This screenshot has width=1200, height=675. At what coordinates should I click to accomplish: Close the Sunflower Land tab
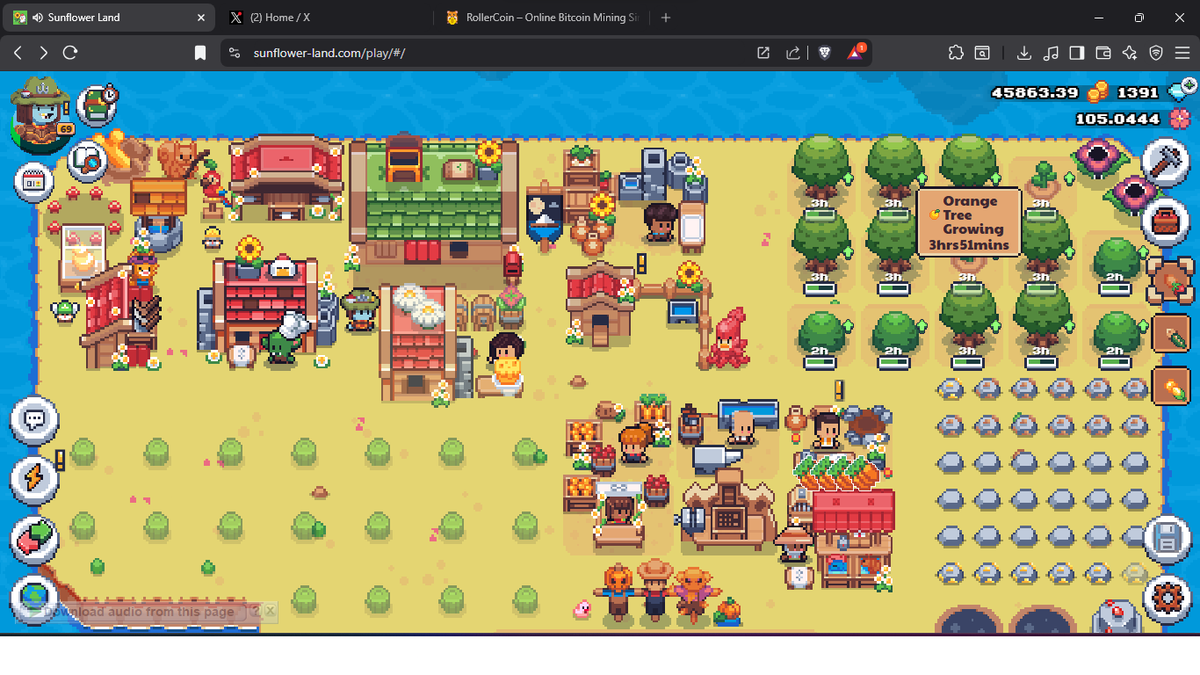click(201, 17)
